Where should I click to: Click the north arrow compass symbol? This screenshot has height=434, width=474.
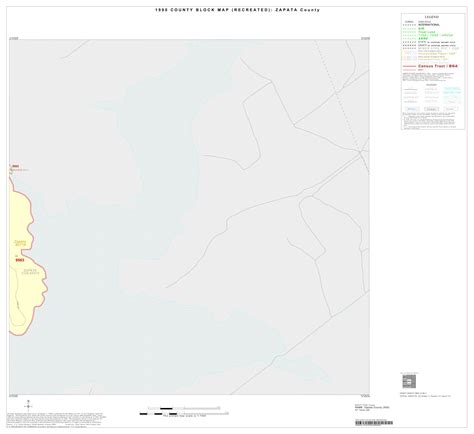click(28, 406)
